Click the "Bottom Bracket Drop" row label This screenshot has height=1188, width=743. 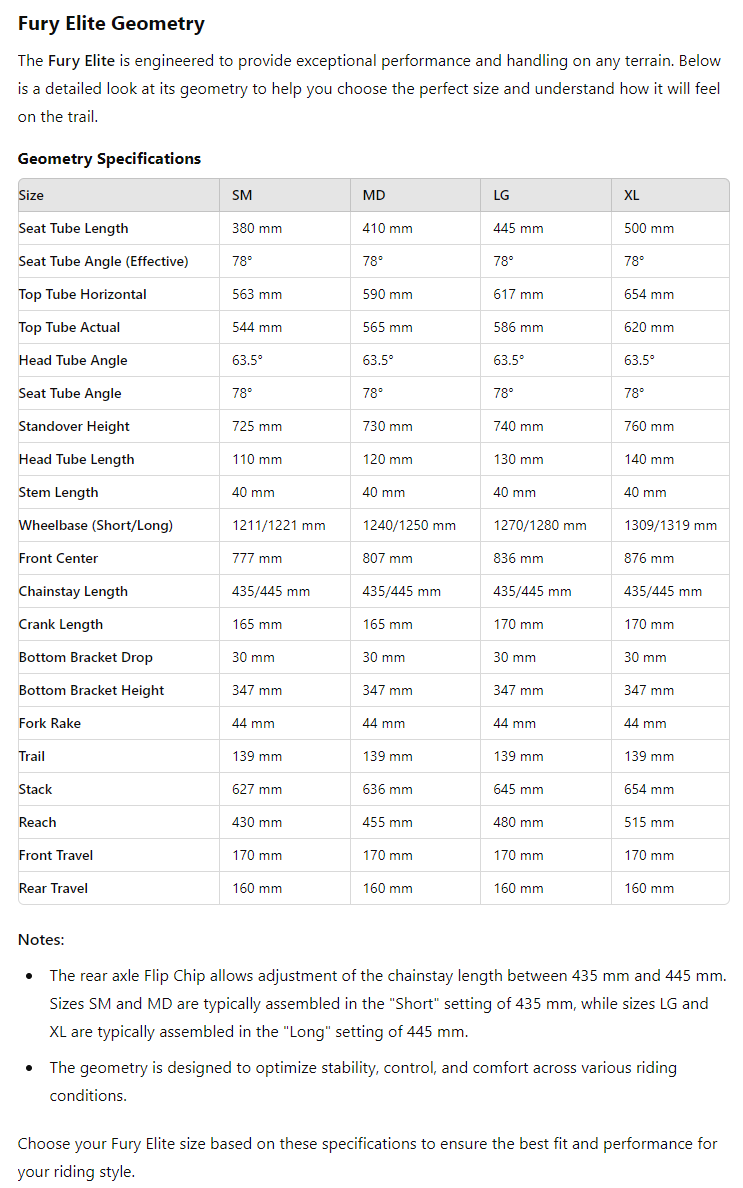pos(85,657)
